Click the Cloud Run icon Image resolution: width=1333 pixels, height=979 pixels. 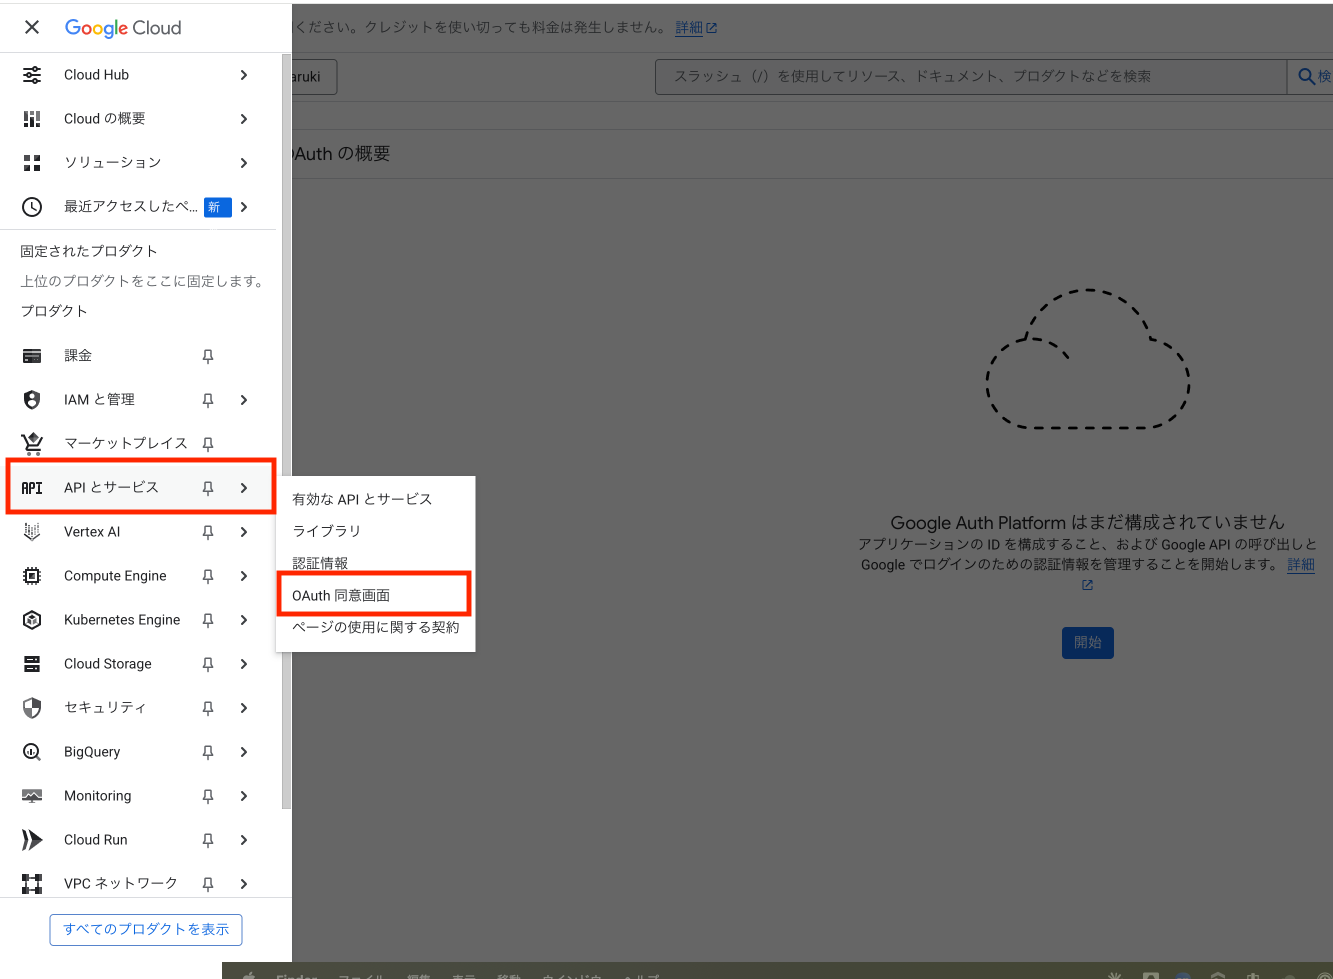(32, 840)
